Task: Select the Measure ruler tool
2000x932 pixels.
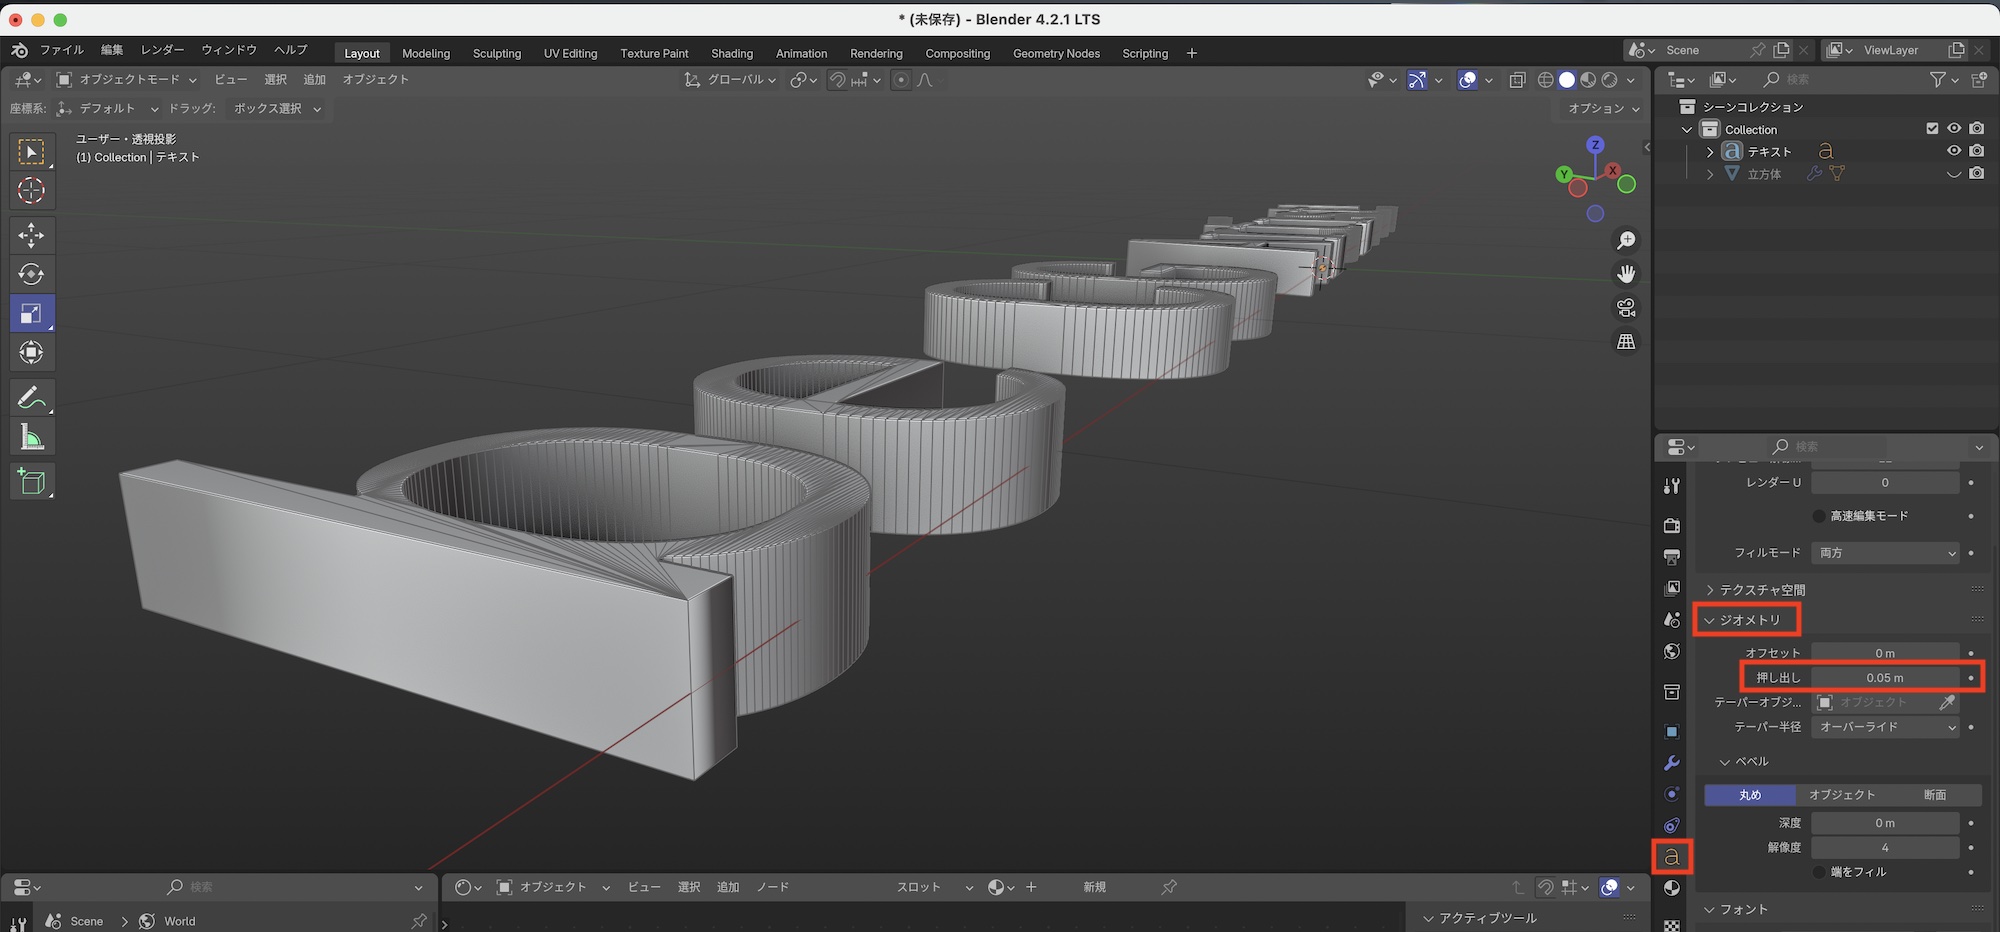Action: point(31,438)
